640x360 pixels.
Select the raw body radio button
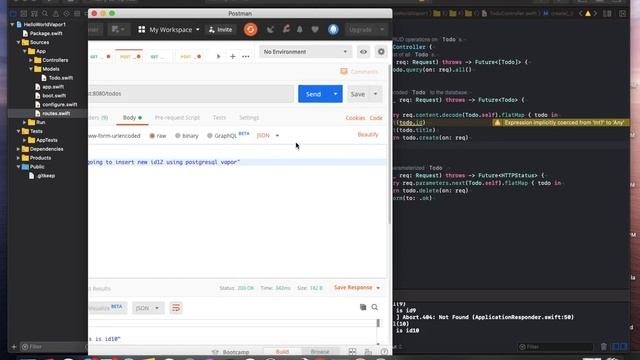pos(152,136)
